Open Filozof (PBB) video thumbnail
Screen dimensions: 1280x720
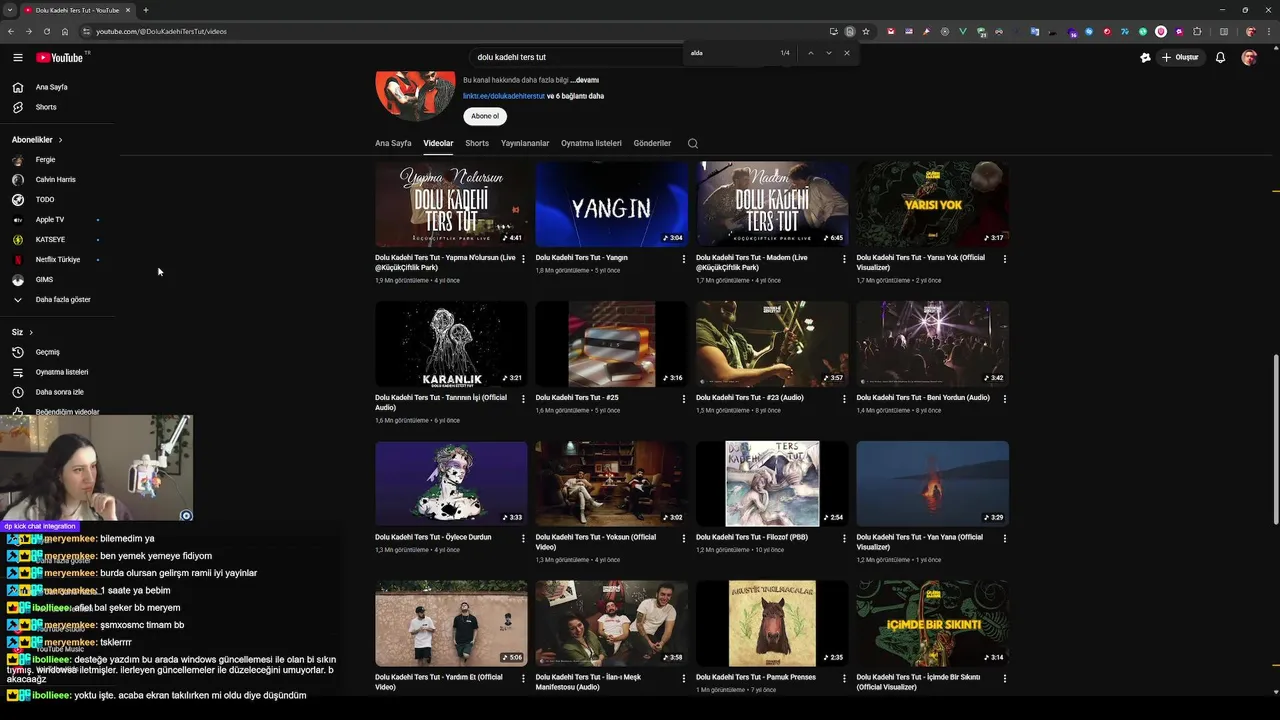pos(772,484)
